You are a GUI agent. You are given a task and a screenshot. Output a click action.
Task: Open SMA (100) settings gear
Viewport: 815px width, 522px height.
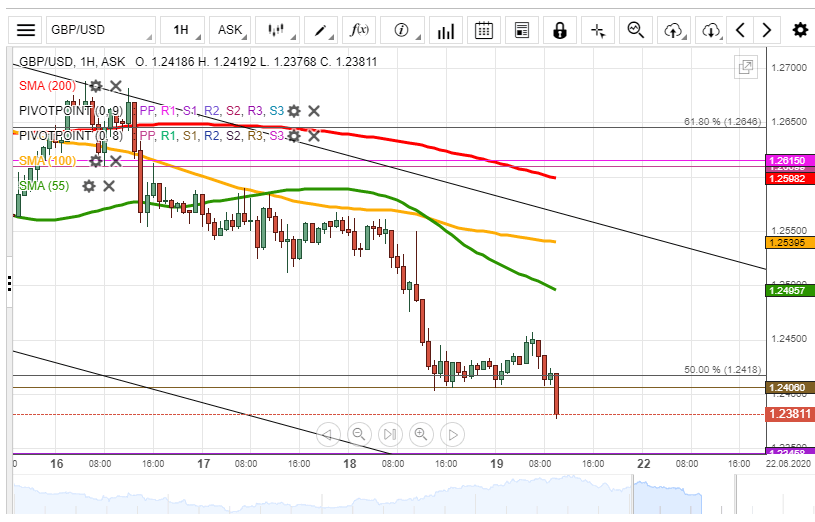click(x=96, y=161)
